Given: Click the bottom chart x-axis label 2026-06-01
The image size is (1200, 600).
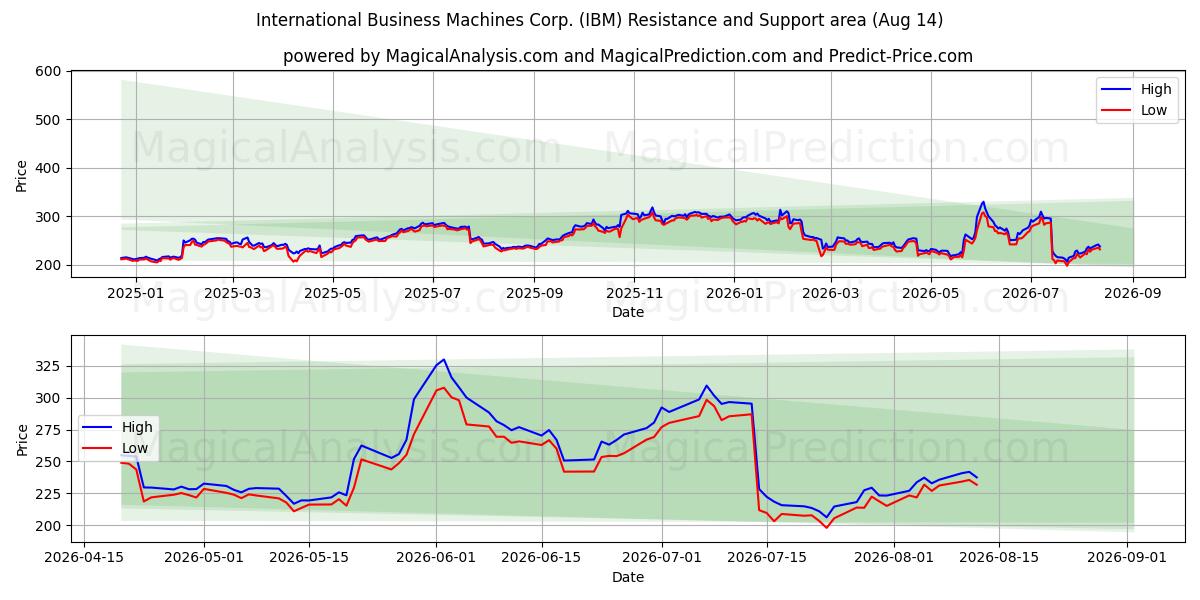Looking at the screenshot, I should (437, 558).
